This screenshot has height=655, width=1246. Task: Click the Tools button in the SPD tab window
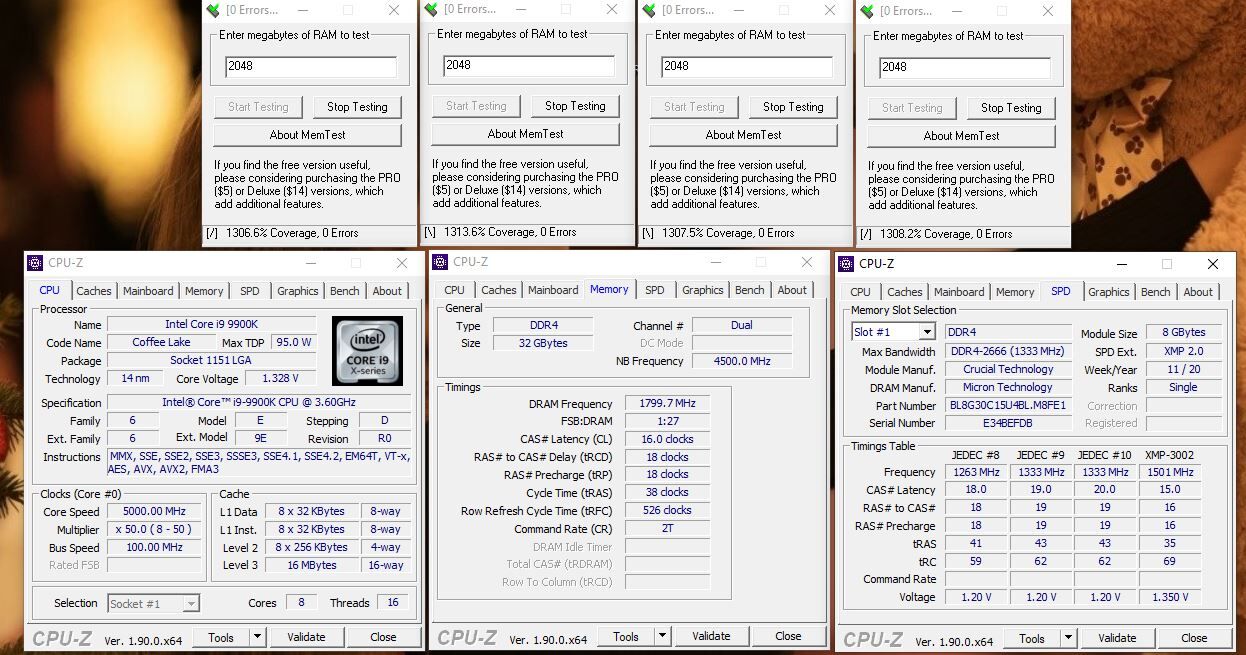1032,638
